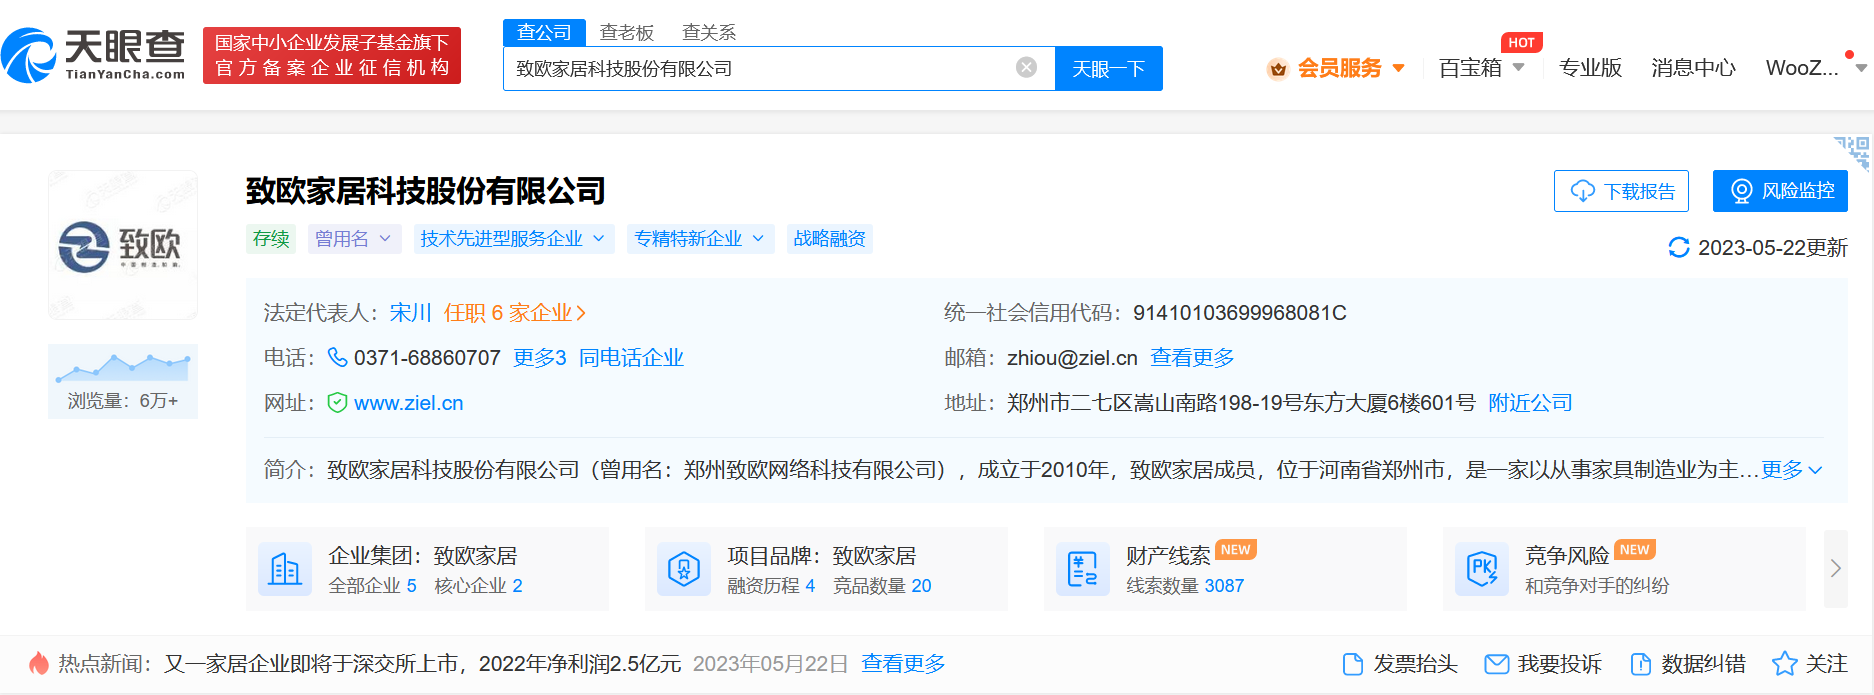Click the TianYanCha logo
The height and width of the screenshot is (695, 1874).
pyautogui.click(x=94, y=55)
